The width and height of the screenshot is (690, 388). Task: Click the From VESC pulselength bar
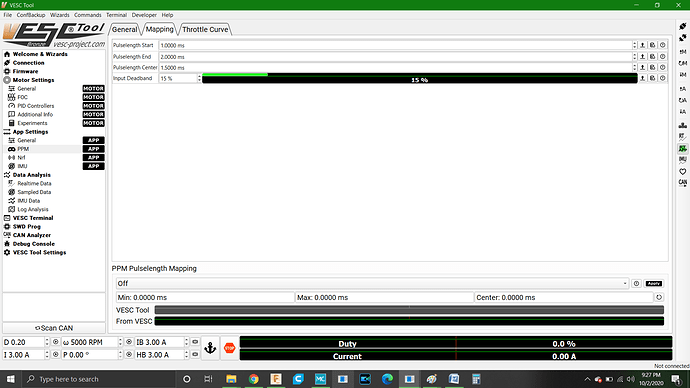409,322
